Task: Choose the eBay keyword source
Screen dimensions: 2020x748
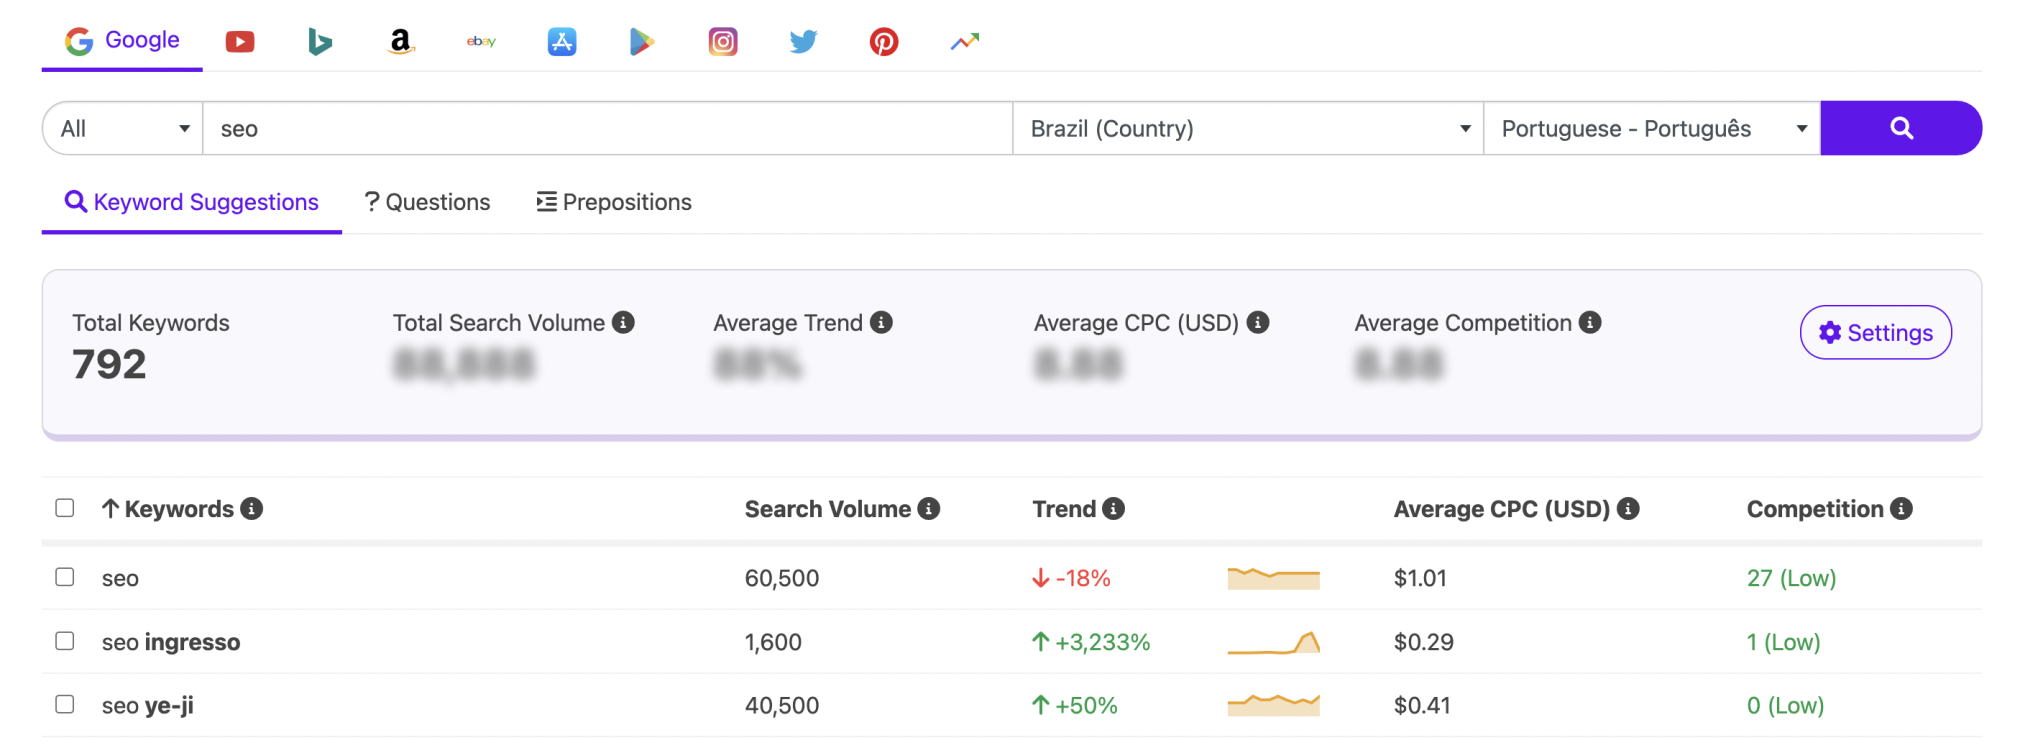Action: (481, 41)
